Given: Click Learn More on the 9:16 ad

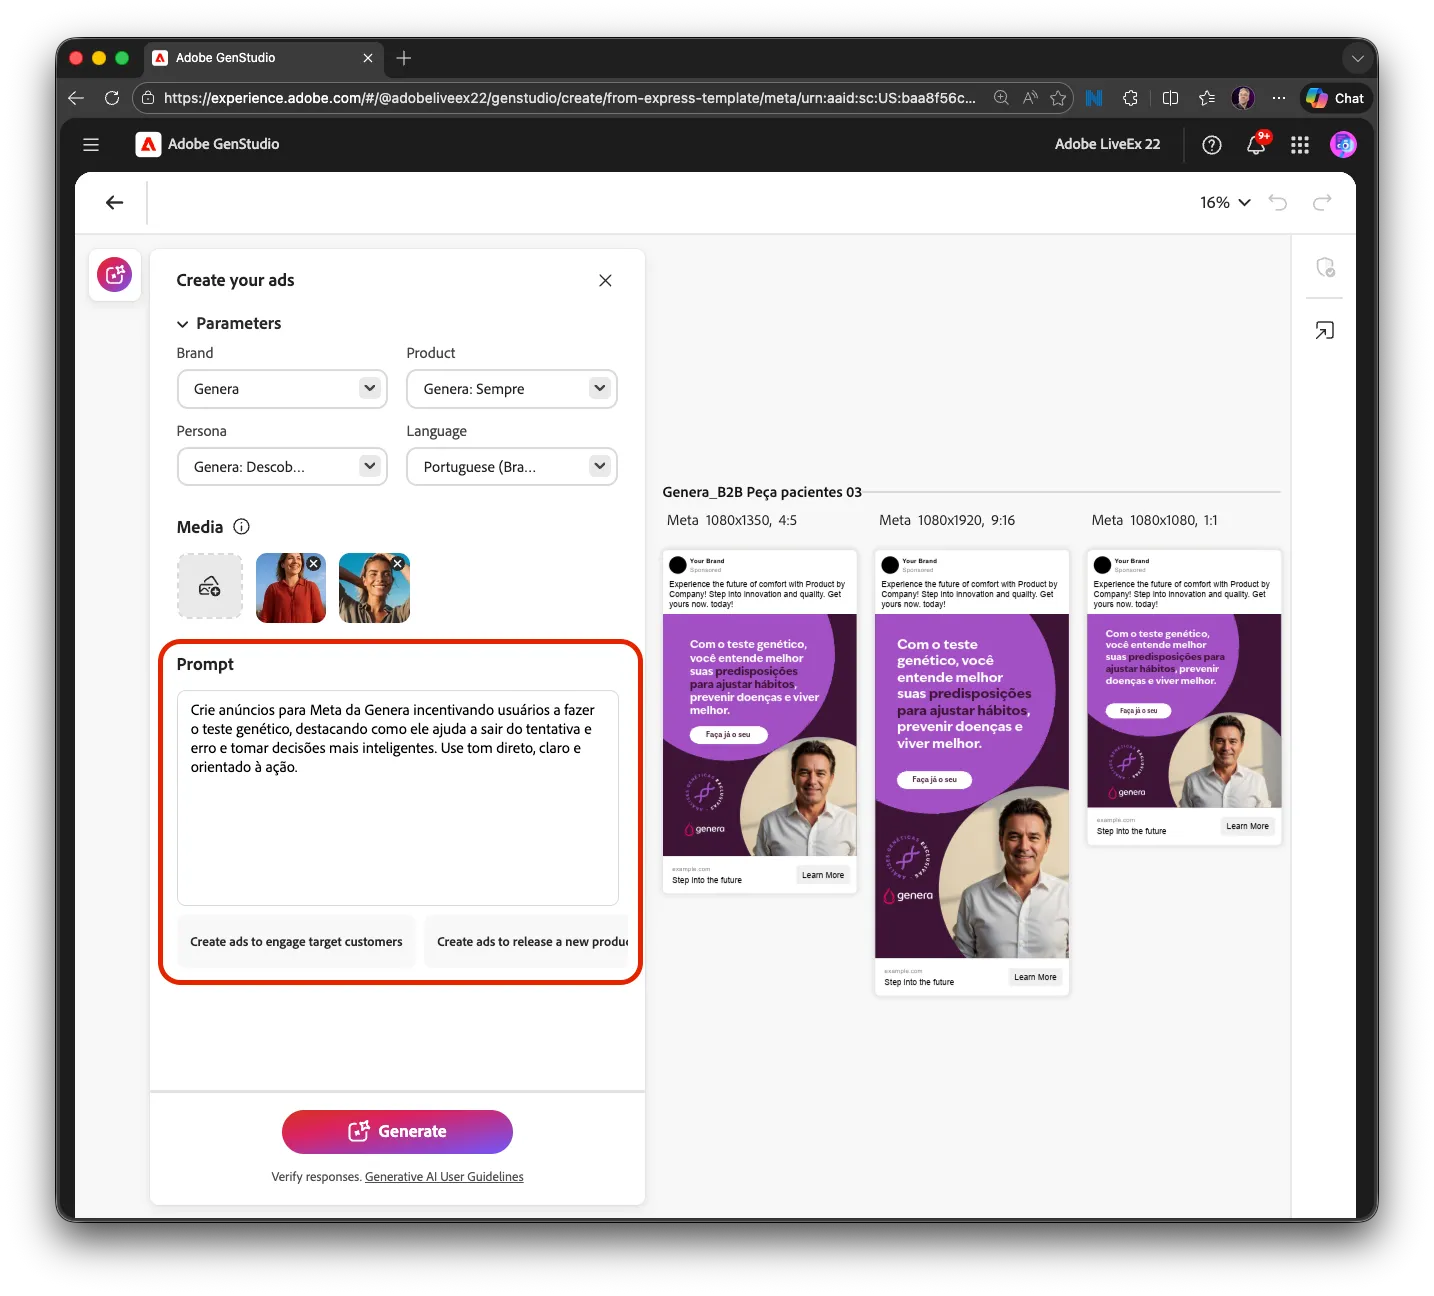Looking at the screenshot, I should 1035,977.
